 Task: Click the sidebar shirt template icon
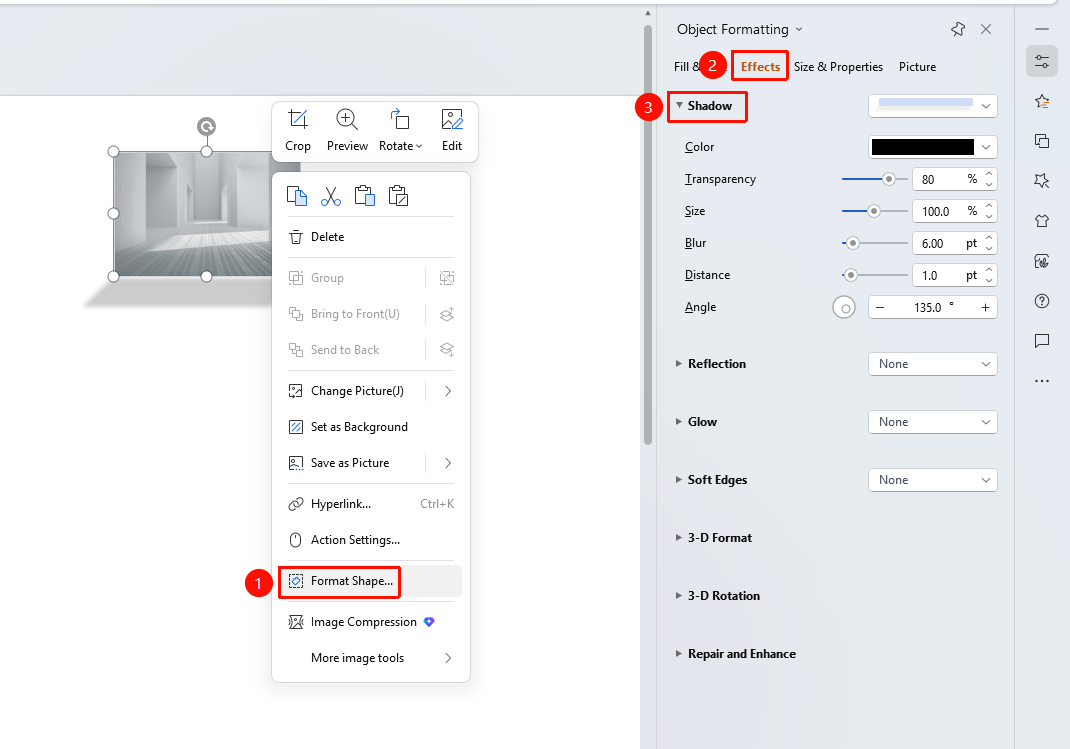[1042, 221]
